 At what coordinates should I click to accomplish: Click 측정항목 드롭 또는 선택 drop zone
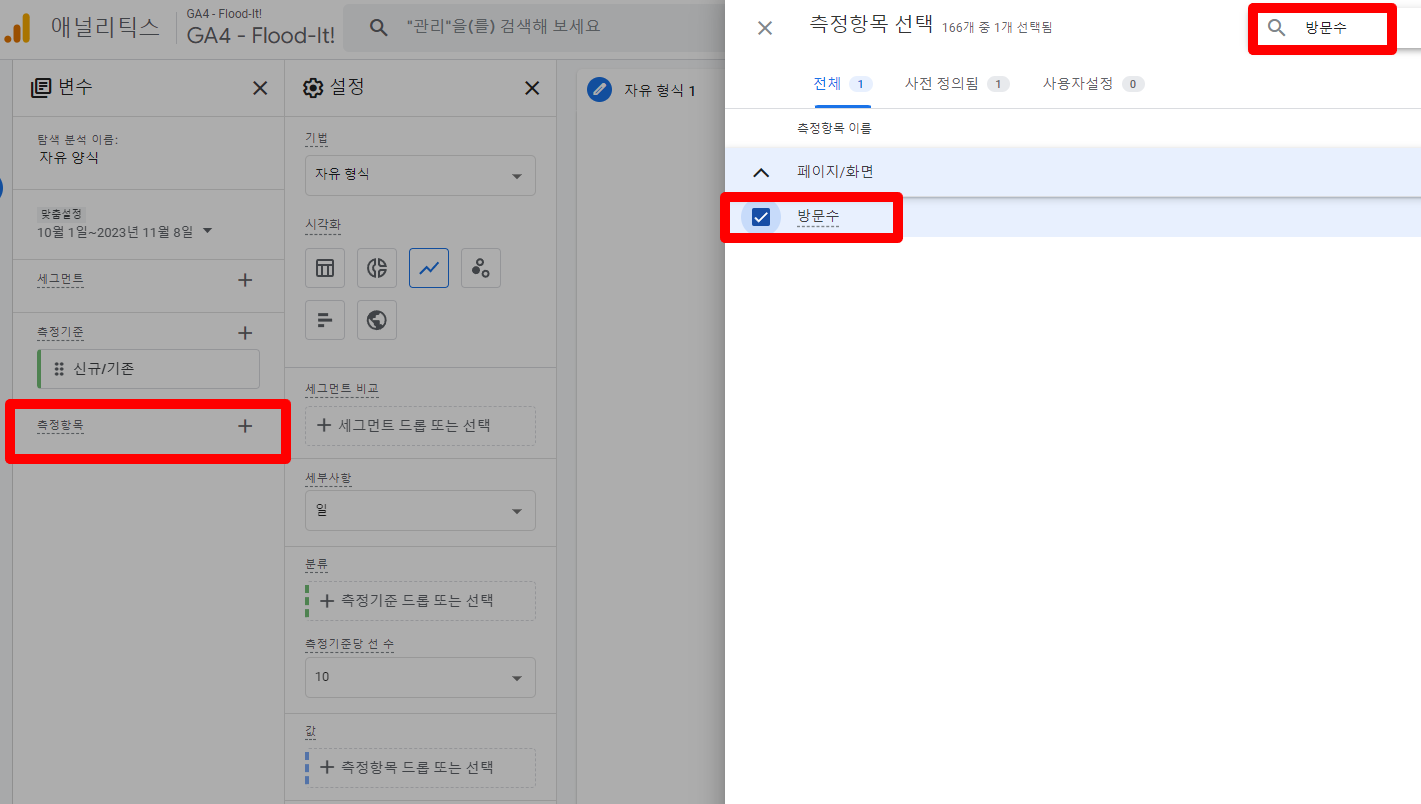click(420, 768)
